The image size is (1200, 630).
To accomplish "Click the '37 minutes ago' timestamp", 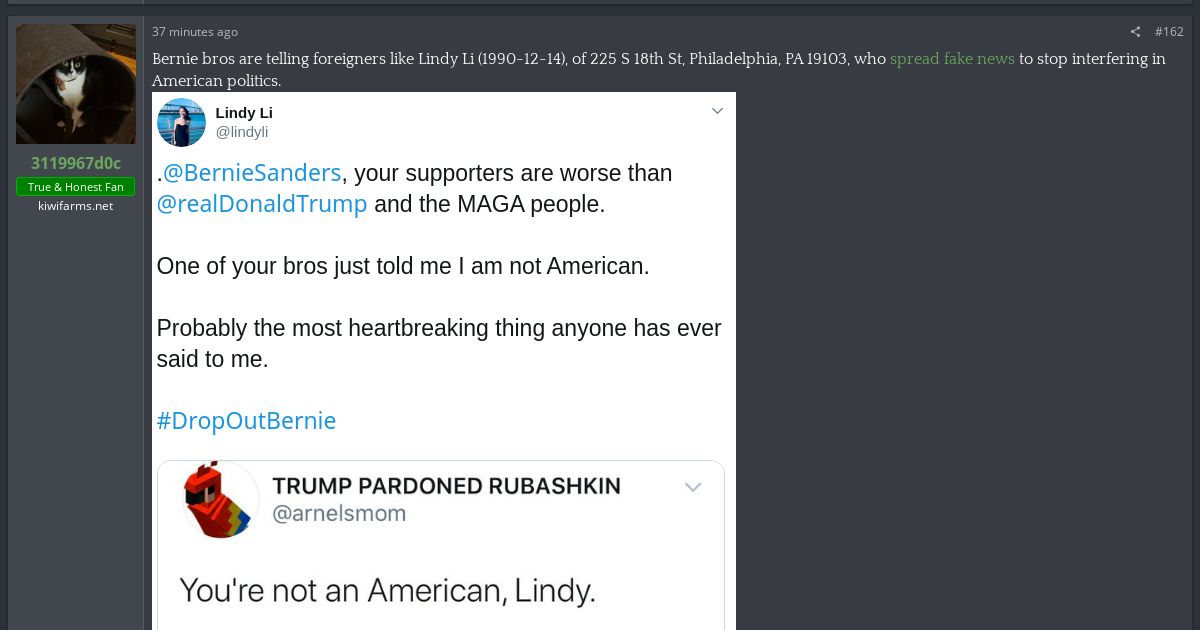I will pos(195,32).
